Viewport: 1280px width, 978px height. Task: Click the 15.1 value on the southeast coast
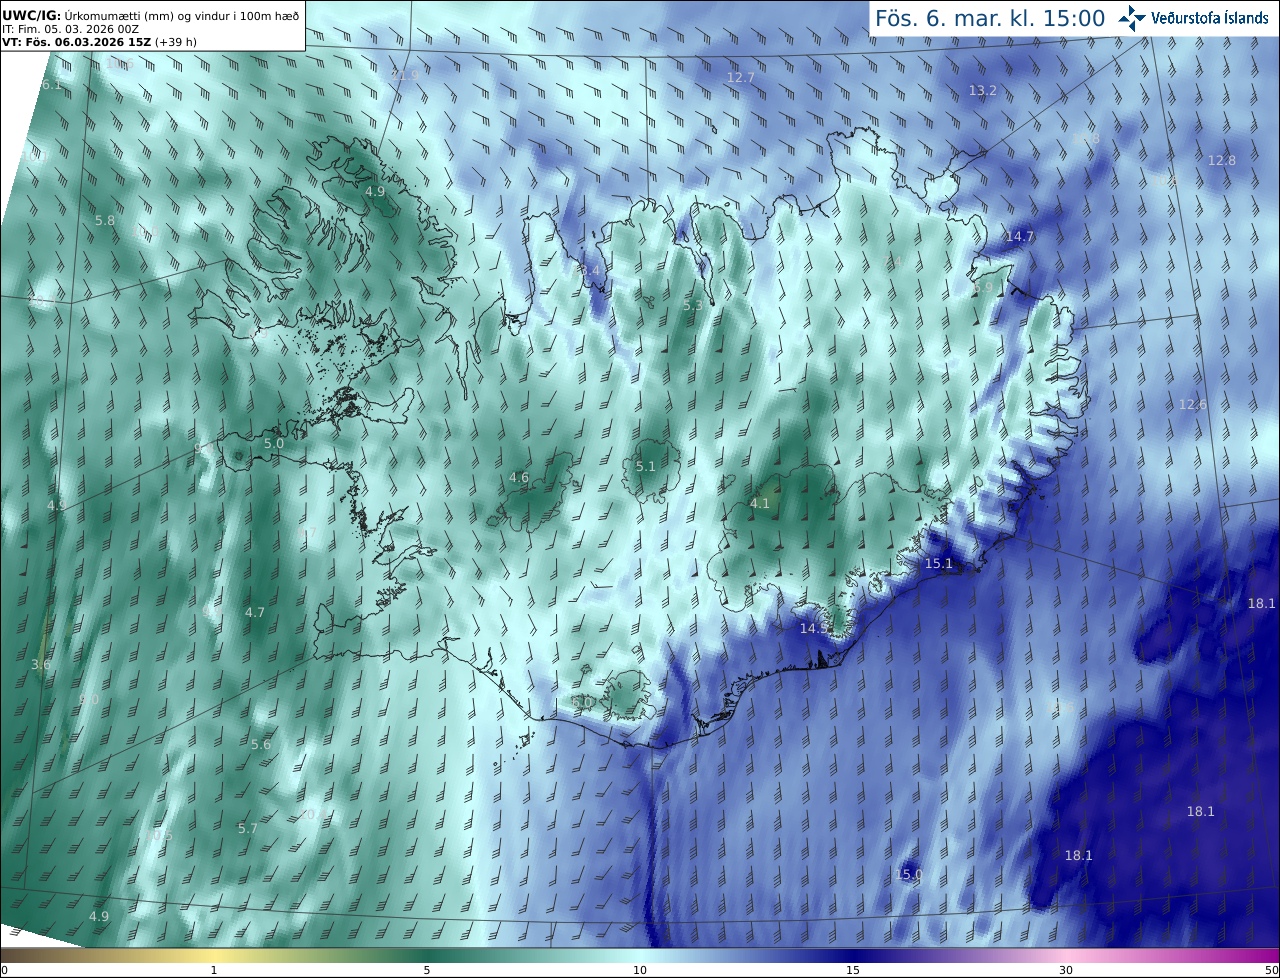(x=939, y=563)
